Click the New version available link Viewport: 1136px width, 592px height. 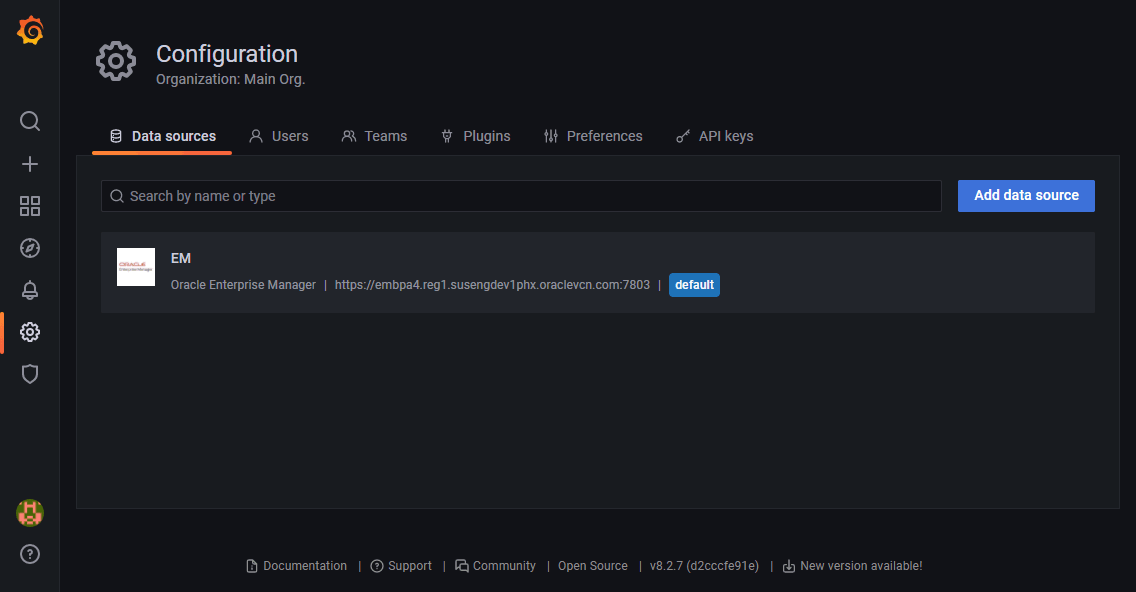862,565
